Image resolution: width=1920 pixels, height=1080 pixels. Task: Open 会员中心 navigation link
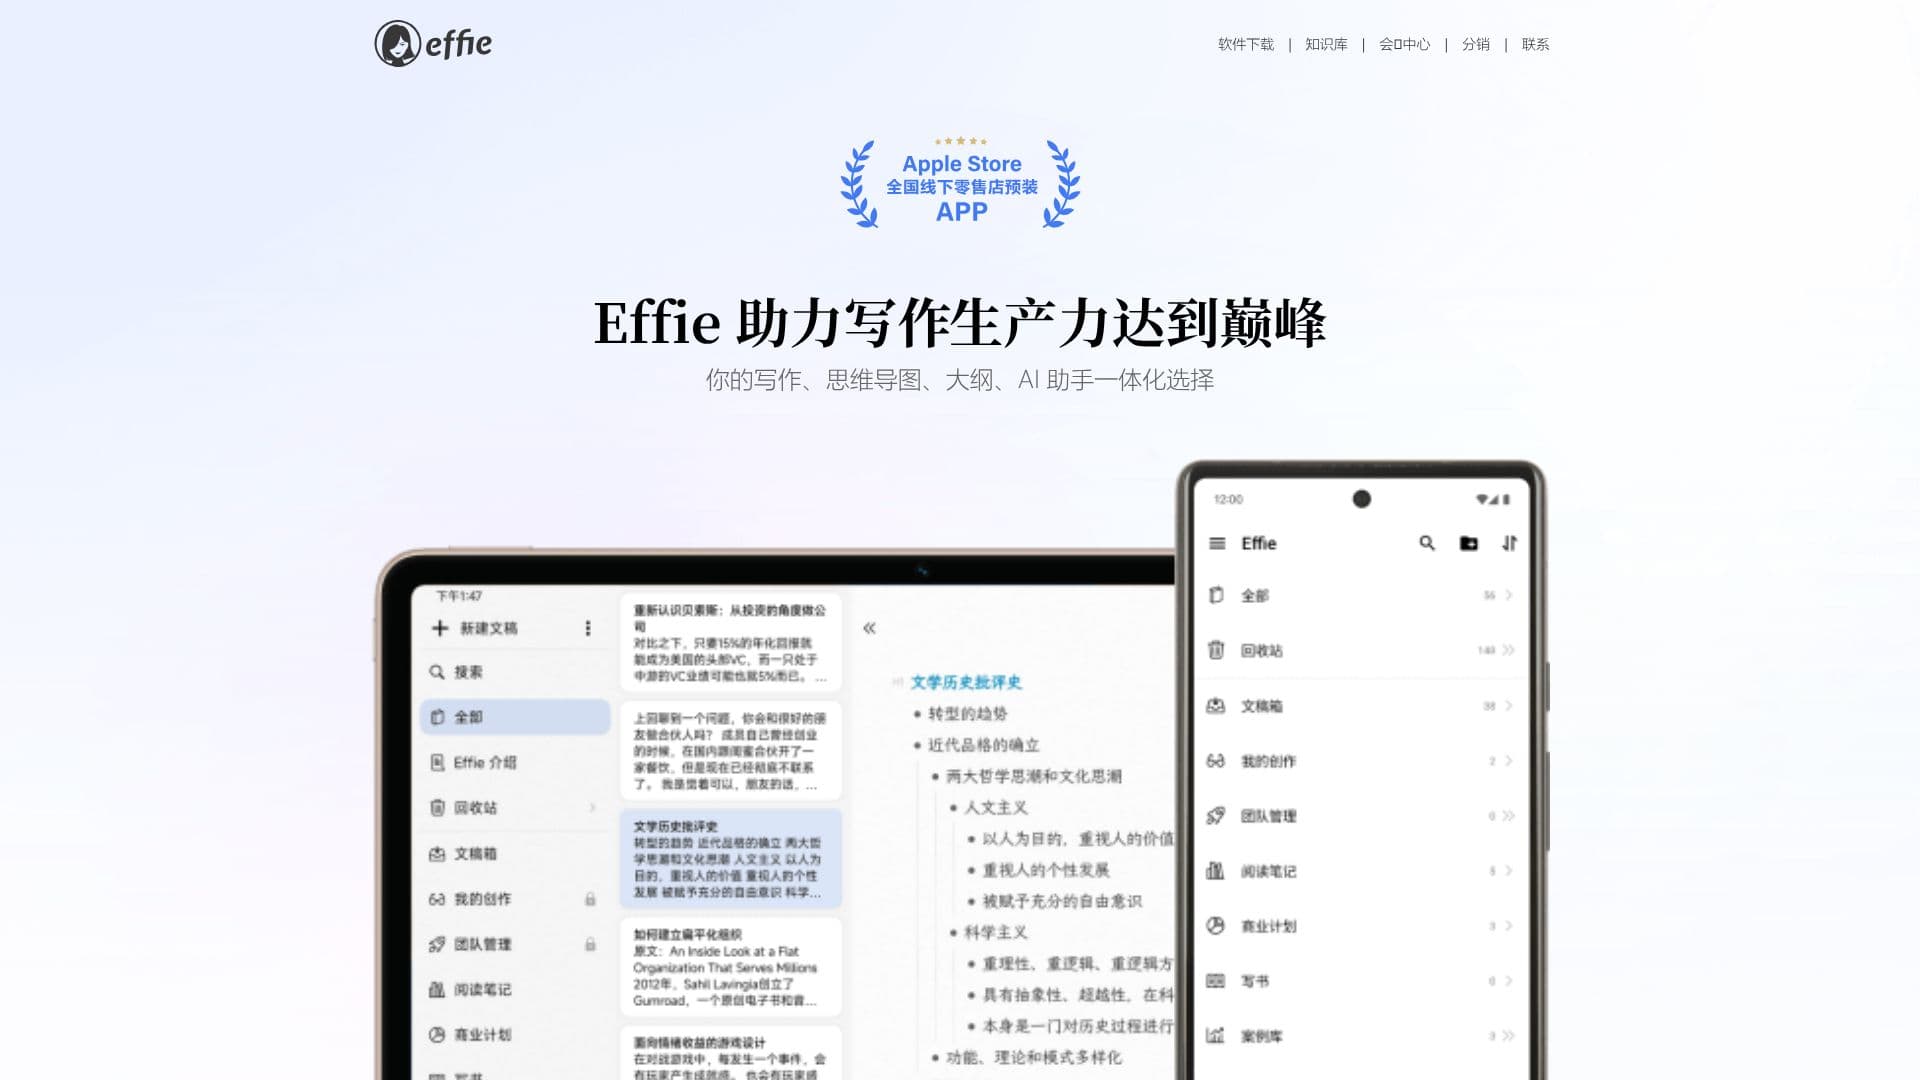1404,44
